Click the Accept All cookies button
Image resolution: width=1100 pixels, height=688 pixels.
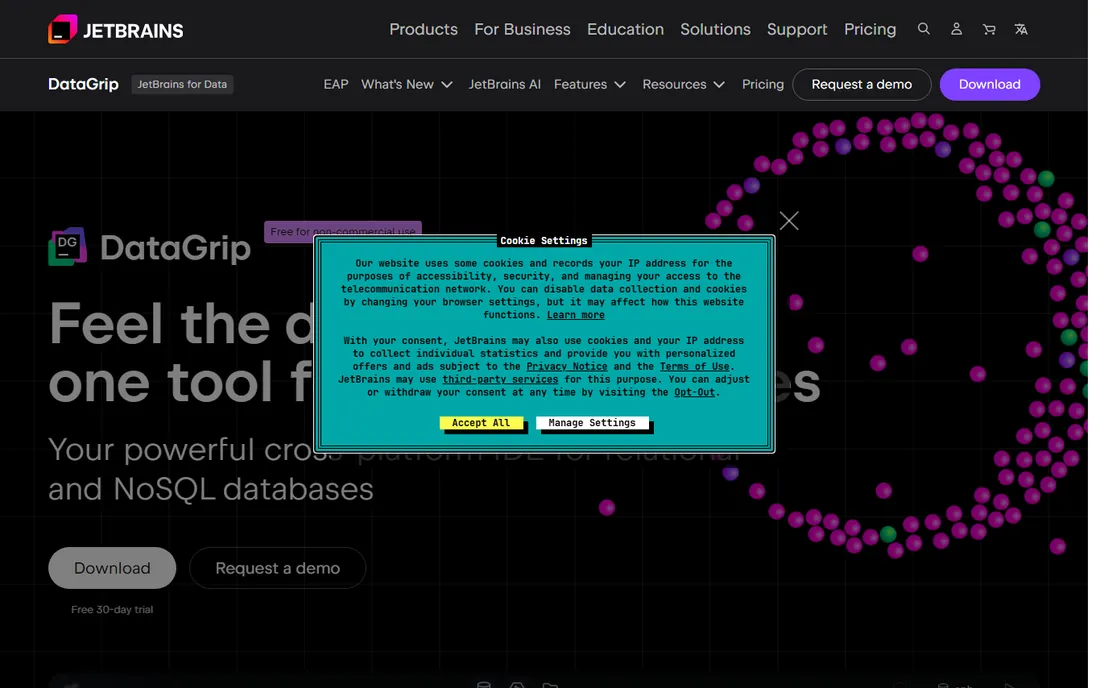[x=481, y=423]
